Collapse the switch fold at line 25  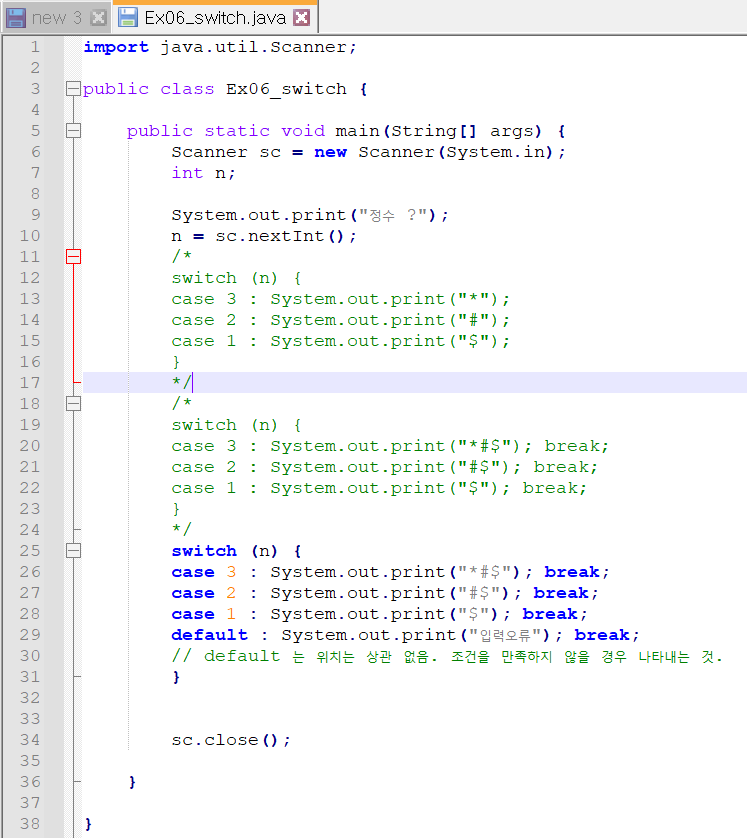click(x=73, y=550)
